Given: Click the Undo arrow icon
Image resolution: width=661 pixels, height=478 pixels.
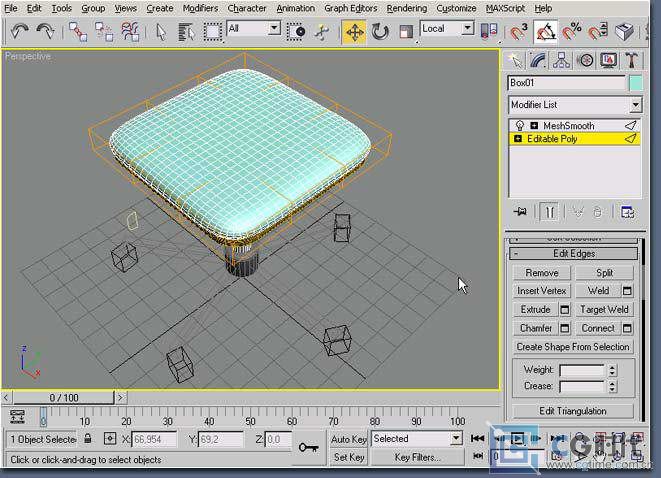Looking at the screenshot, I should coord(19,31).
